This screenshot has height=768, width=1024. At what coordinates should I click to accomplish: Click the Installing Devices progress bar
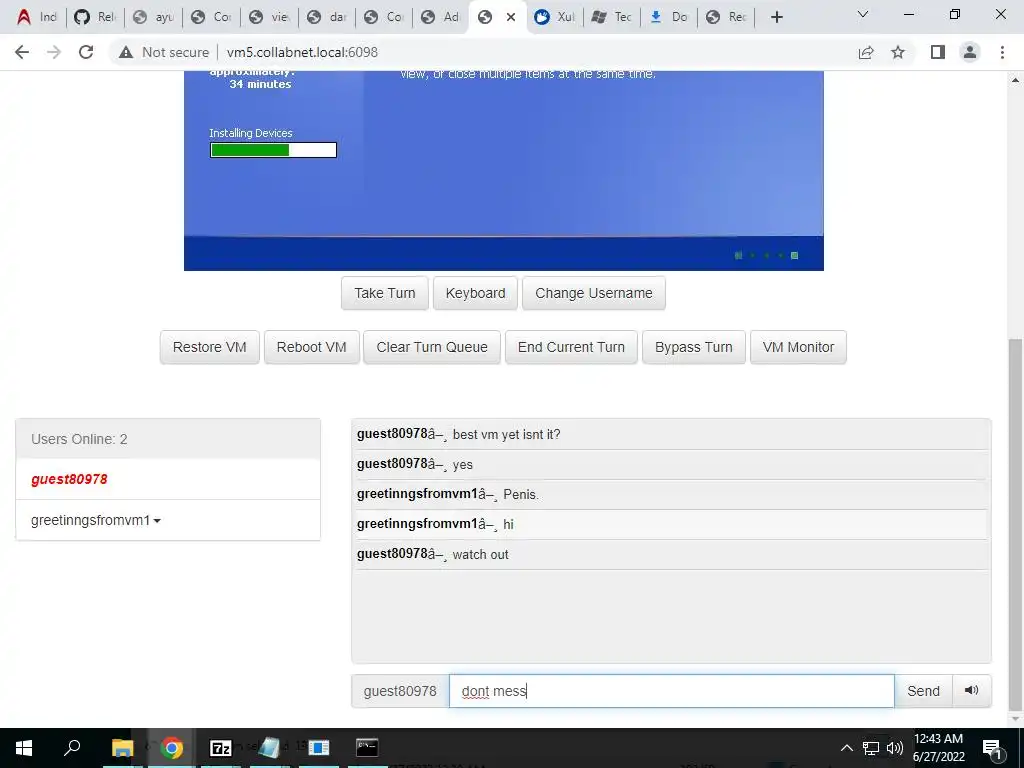click(x=273, y=150)
